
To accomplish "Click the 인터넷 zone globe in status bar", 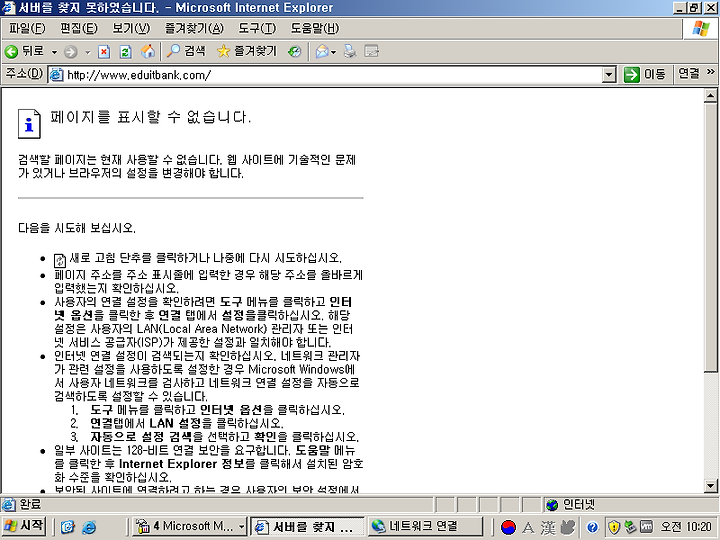I will click(552, 505).
